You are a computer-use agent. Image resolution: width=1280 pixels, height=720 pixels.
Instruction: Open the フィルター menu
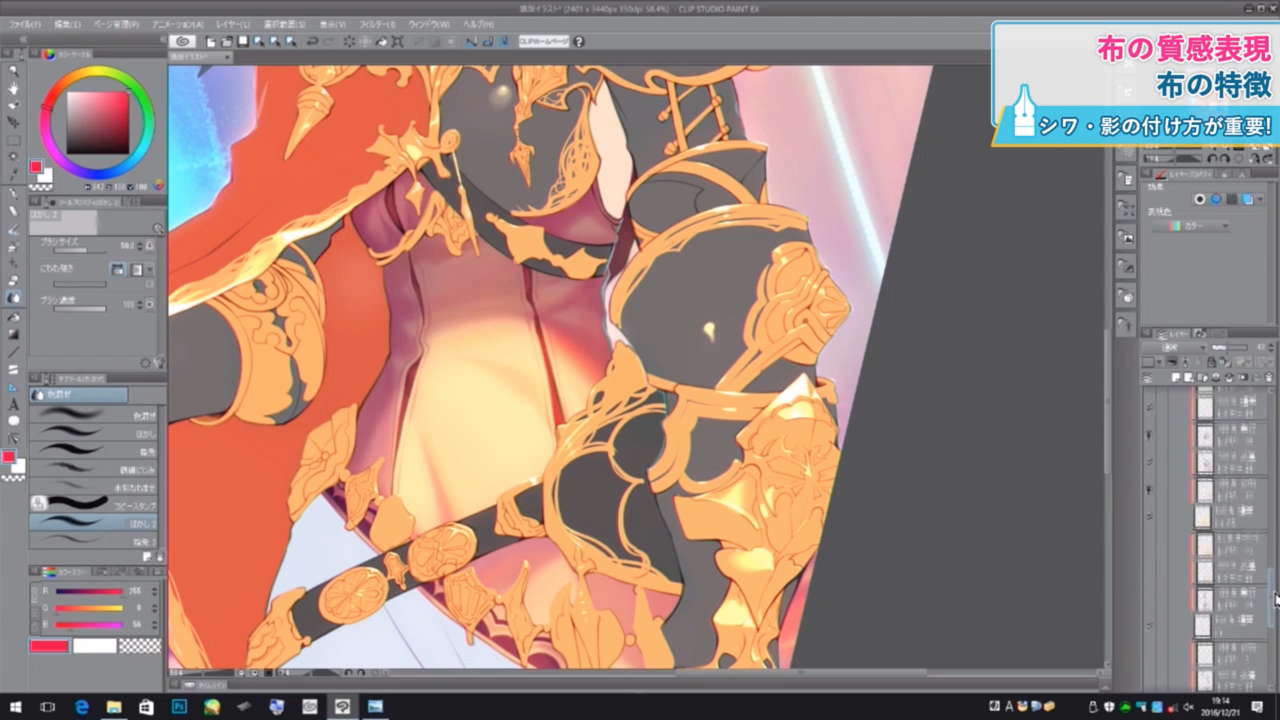tap(377, 23)
